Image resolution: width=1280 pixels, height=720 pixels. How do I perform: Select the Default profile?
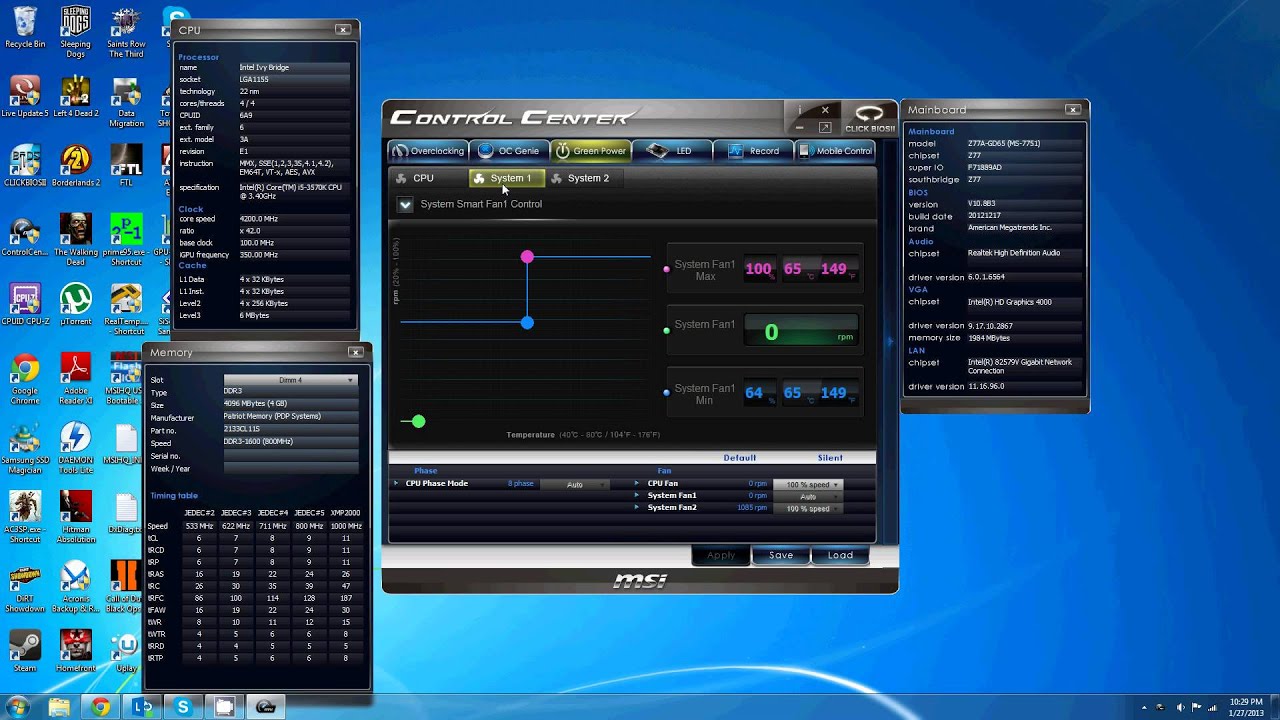[x=740, y=458]
